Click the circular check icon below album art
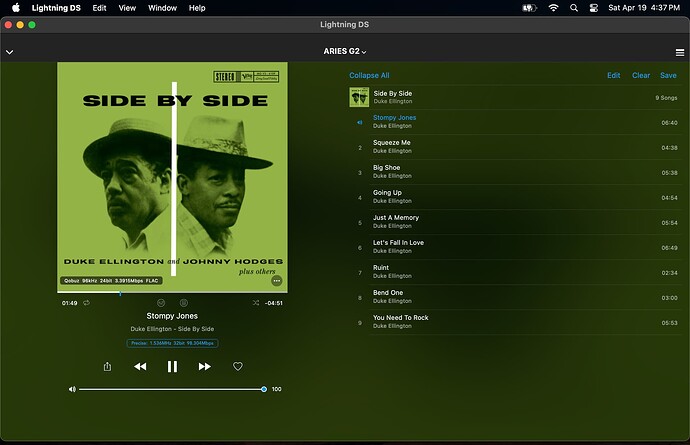The height and width of the screenshot is (445, 690). point(161,303)
